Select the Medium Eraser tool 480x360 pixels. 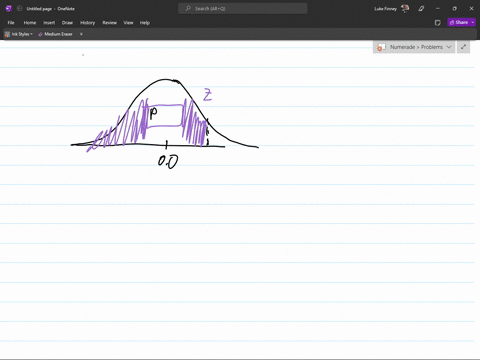pos(55,34)
